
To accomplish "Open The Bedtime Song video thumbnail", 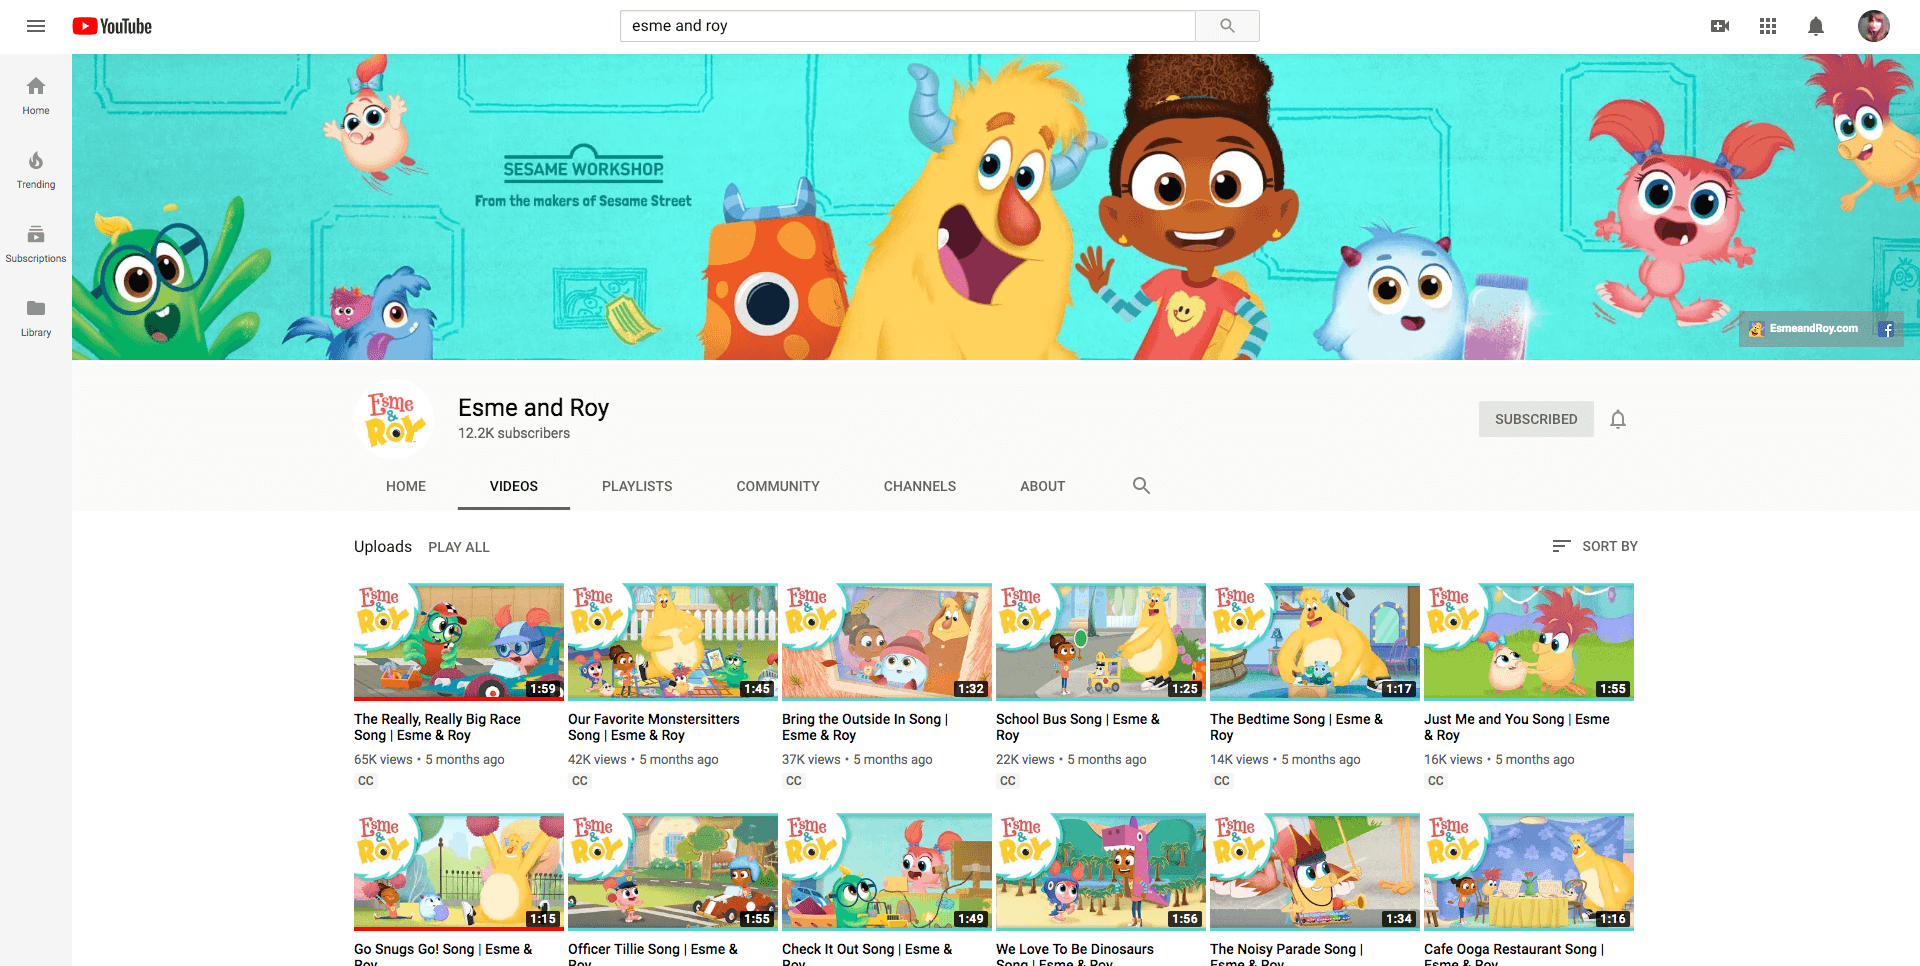I will point(1314,641).
